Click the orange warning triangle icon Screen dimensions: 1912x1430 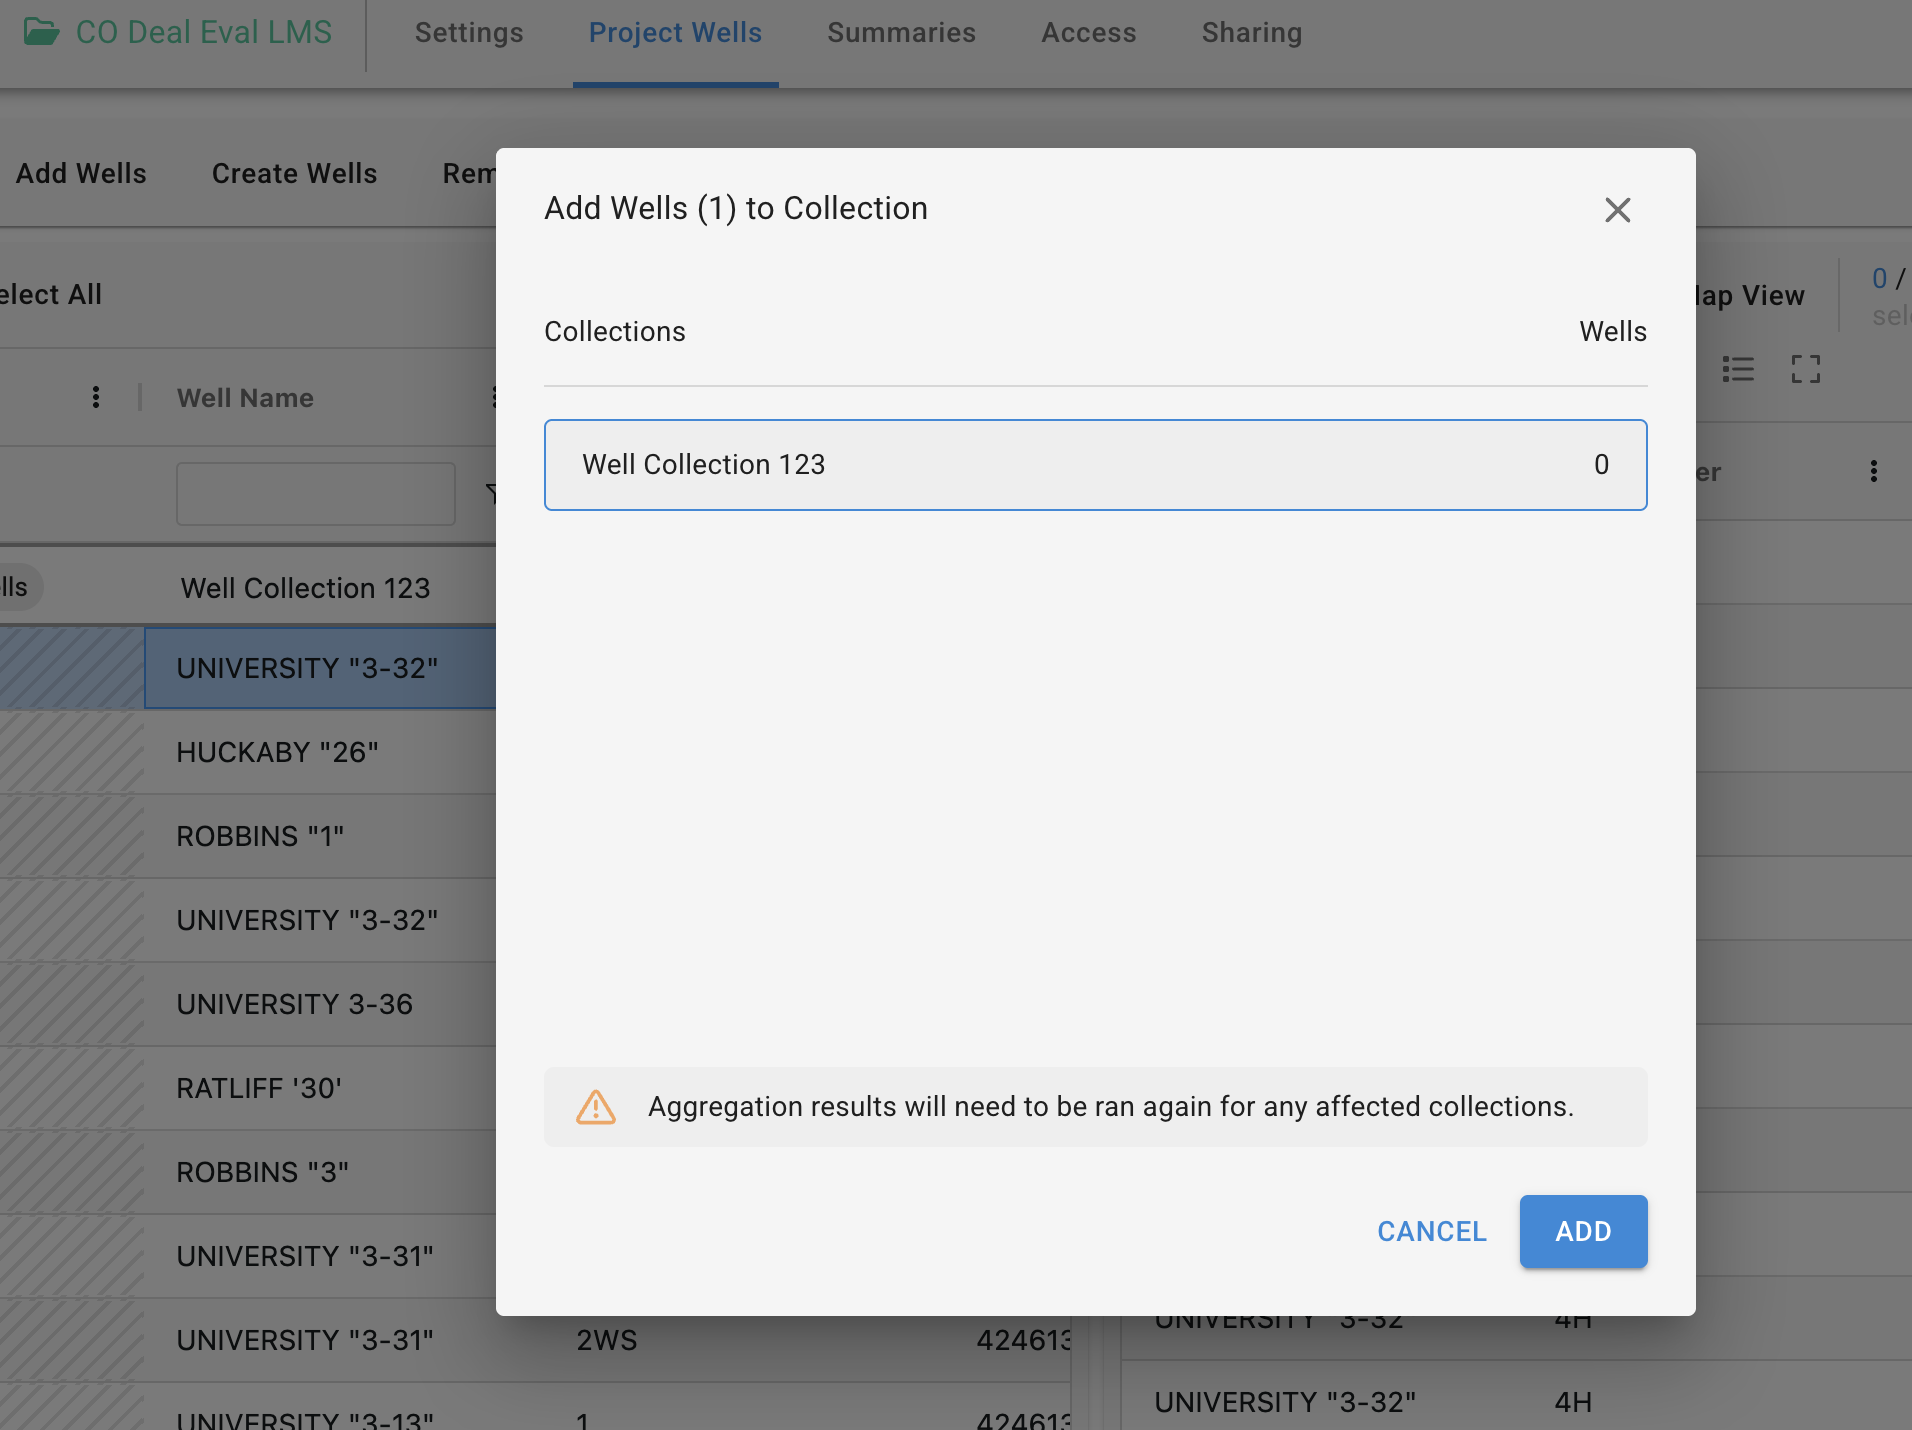pos(596,1107)
